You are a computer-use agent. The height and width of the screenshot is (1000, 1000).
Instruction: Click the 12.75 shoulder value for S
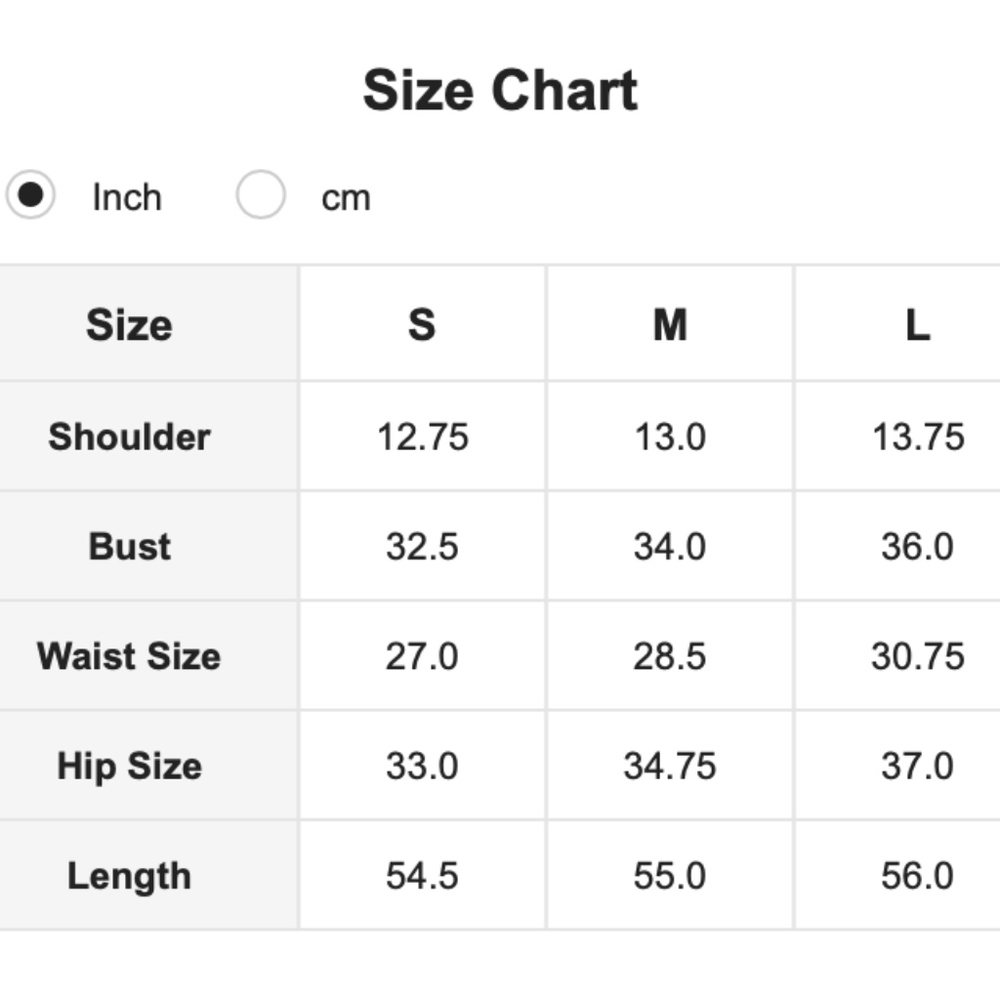click(422, 437)
